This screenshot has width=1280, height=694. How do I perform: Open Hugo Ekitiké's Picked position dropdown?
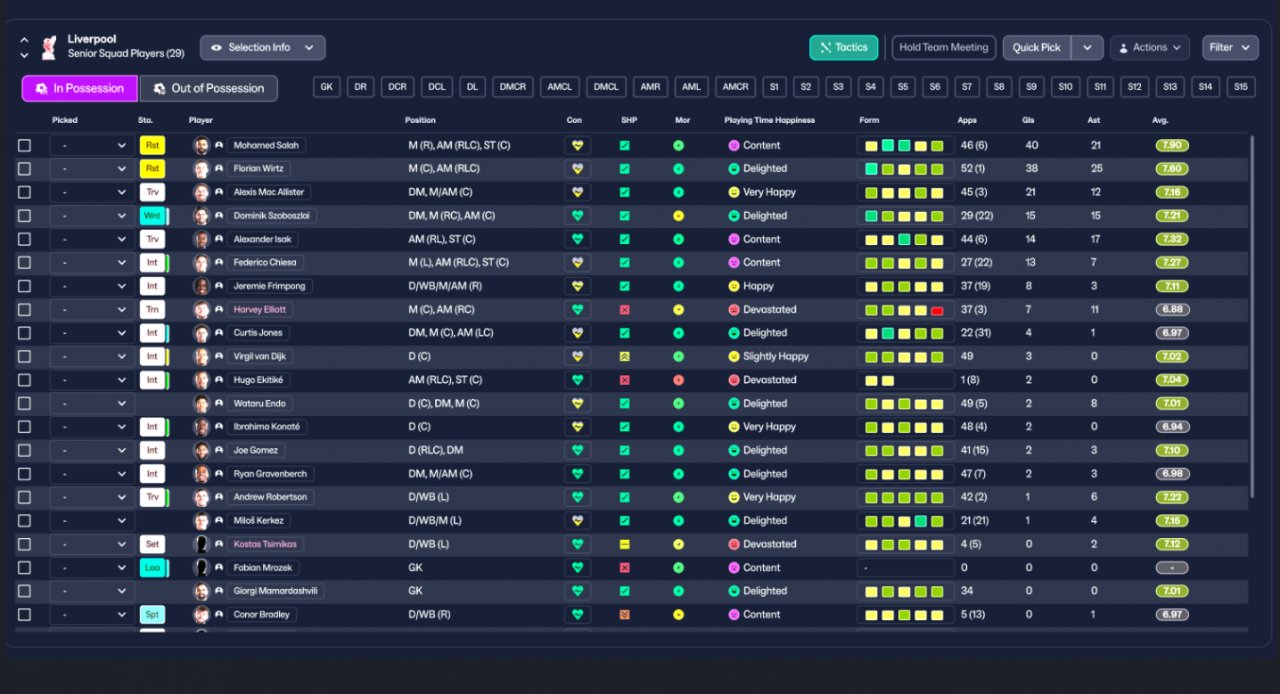tap(92, 380)
